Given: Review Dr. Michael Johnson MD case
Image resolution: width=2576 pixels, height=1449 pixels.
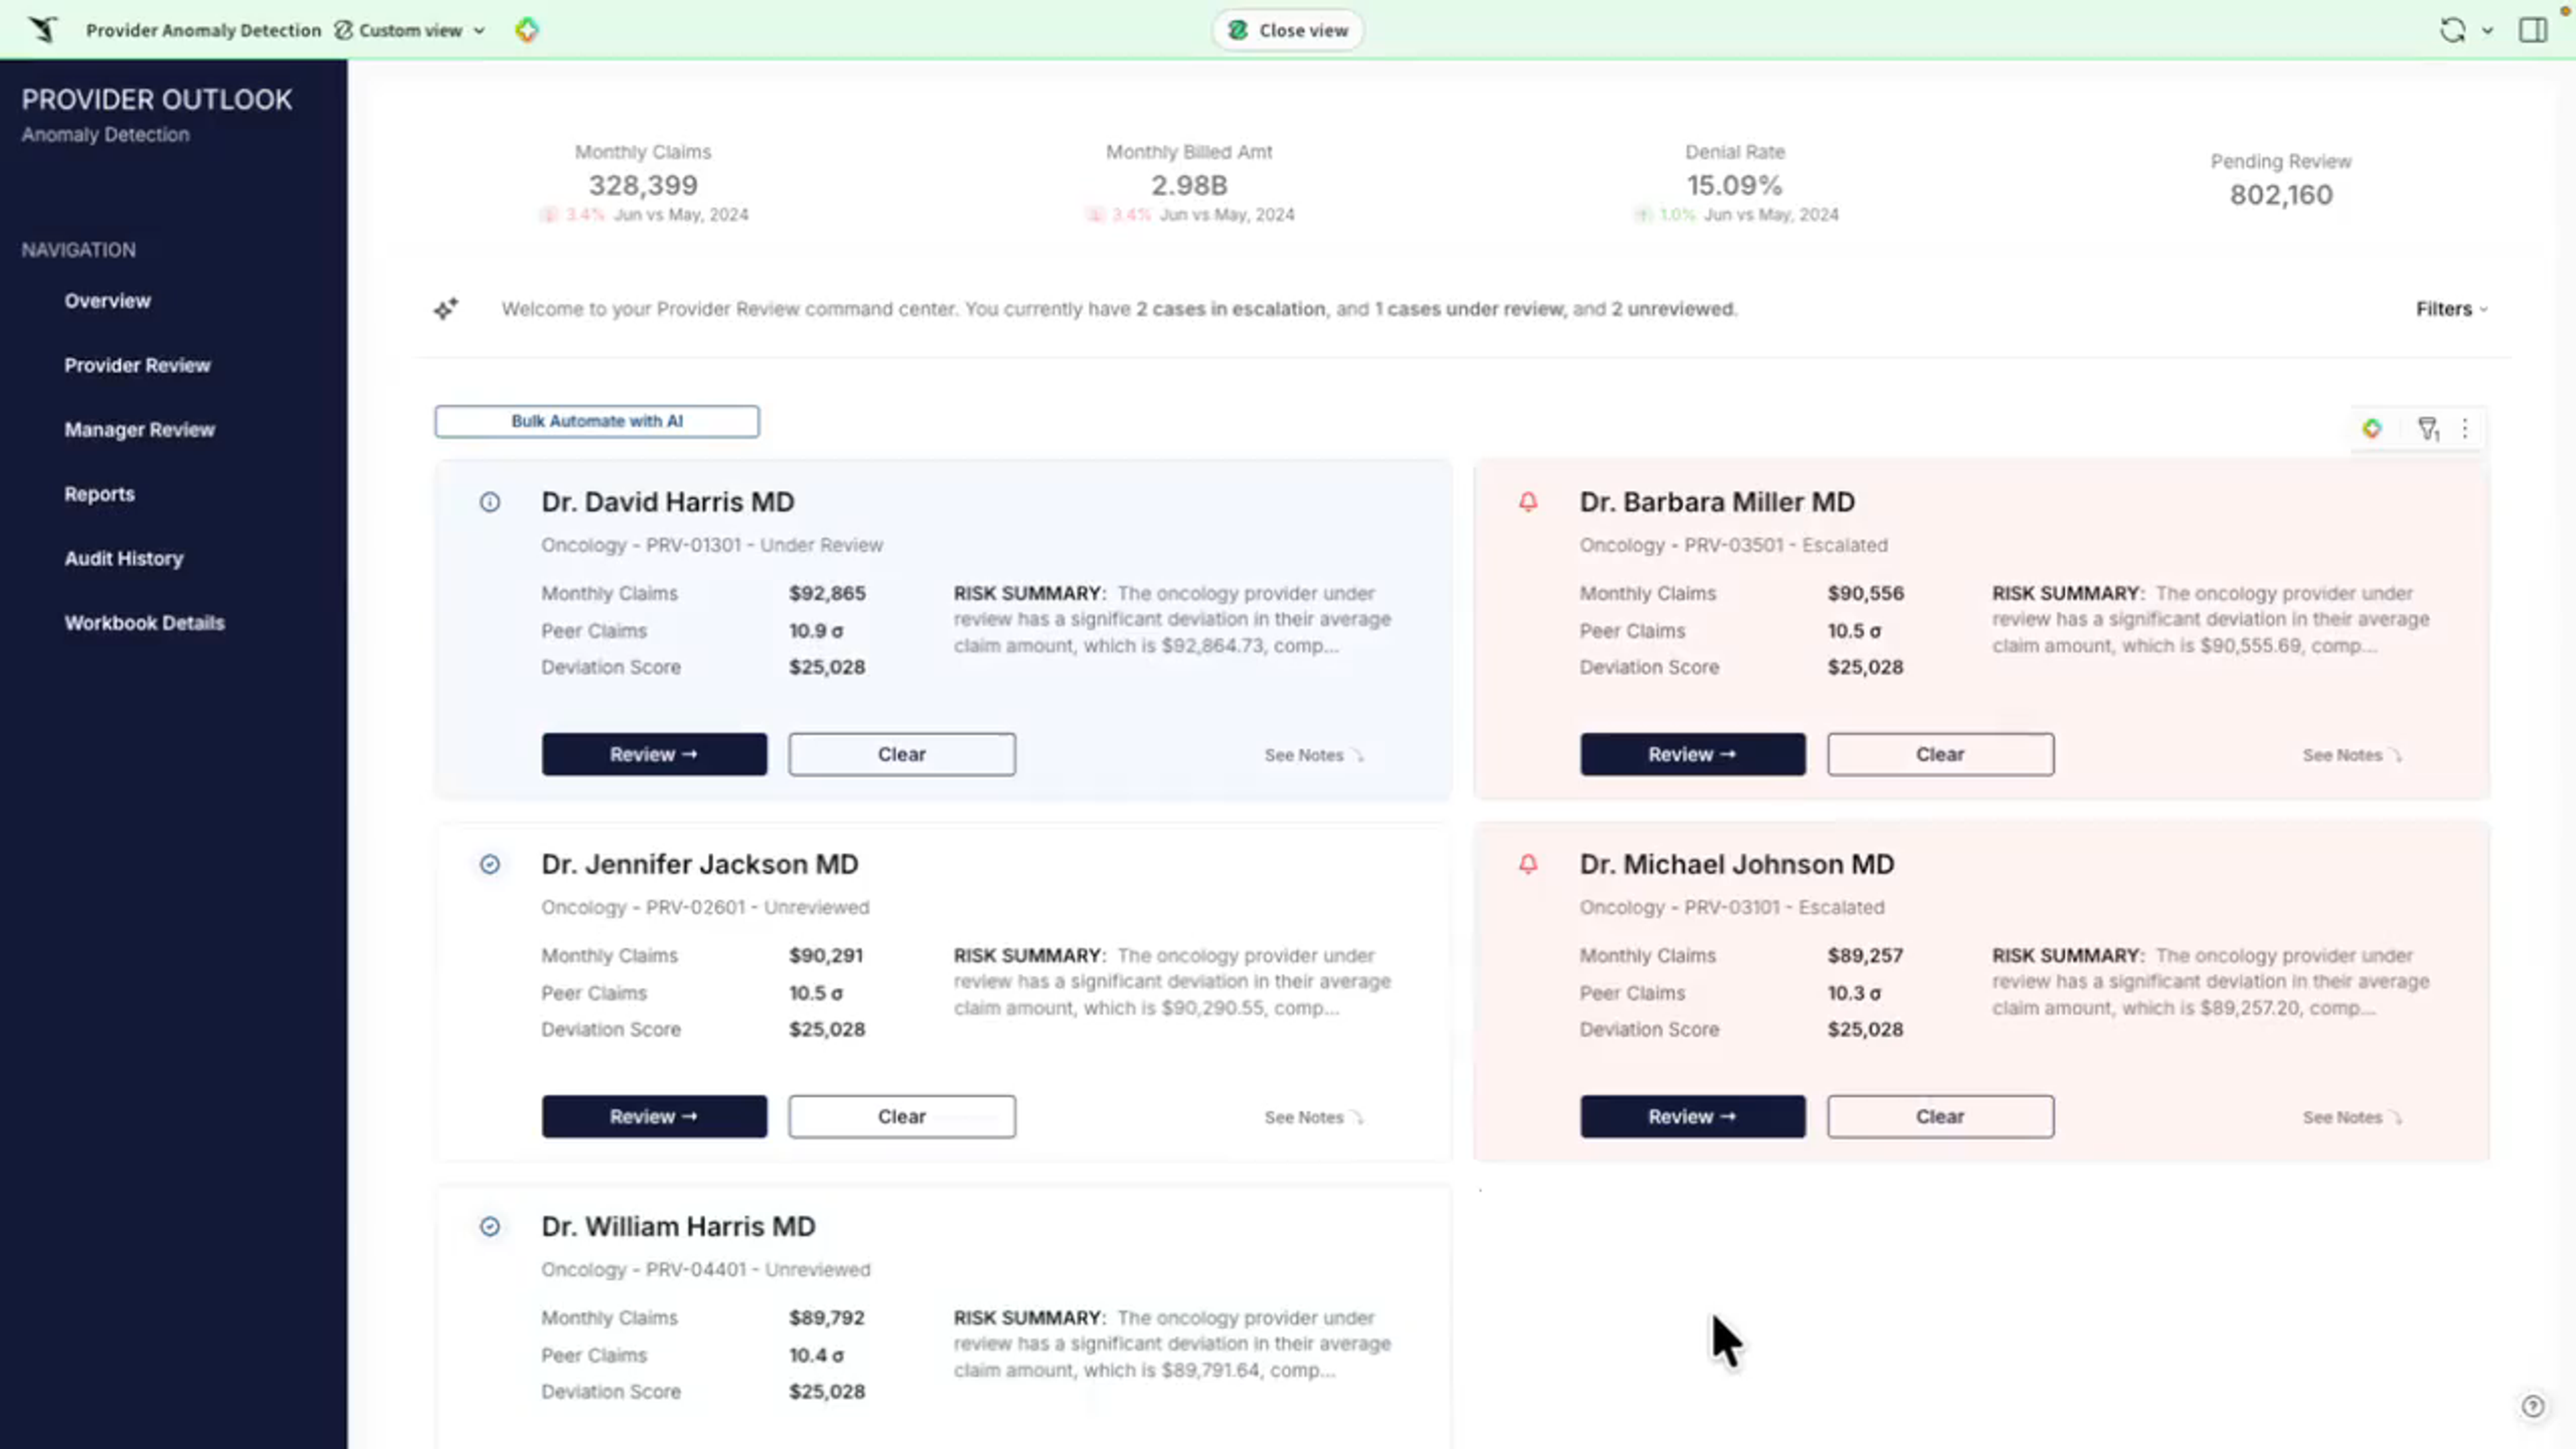Looking at the screenshot, I should coord(1692,1116).
